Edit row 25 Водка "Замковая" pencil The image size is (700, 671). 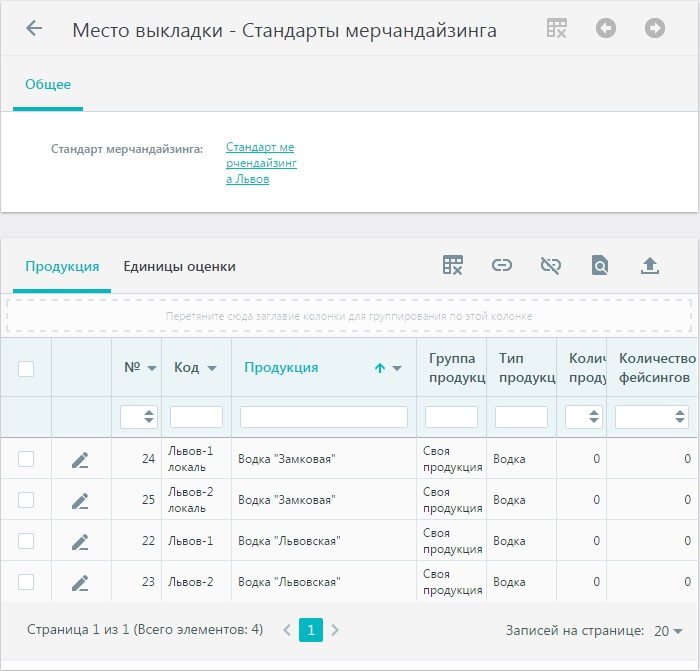(x=80, y=500)
